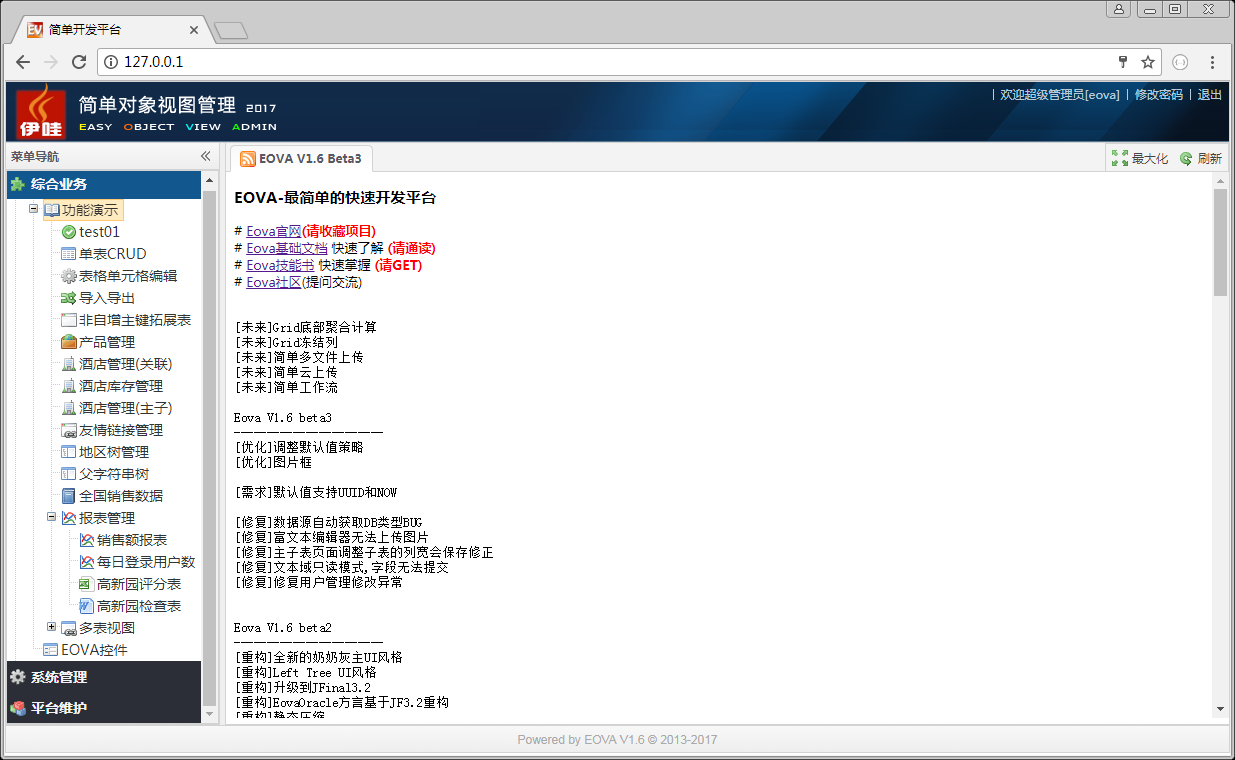Click the 销售额报表 chart icon
1235x760 pixels.
87,540
